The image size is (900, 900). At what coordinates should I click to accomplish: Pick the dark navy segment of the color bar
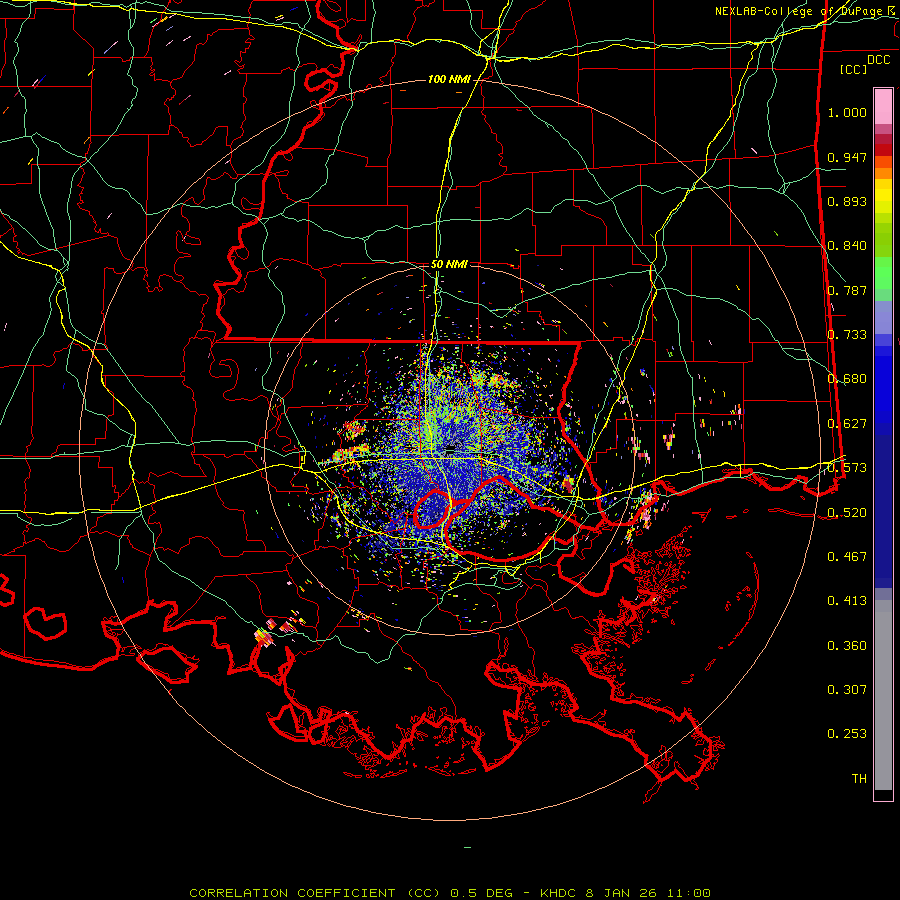tap(883, 511)
